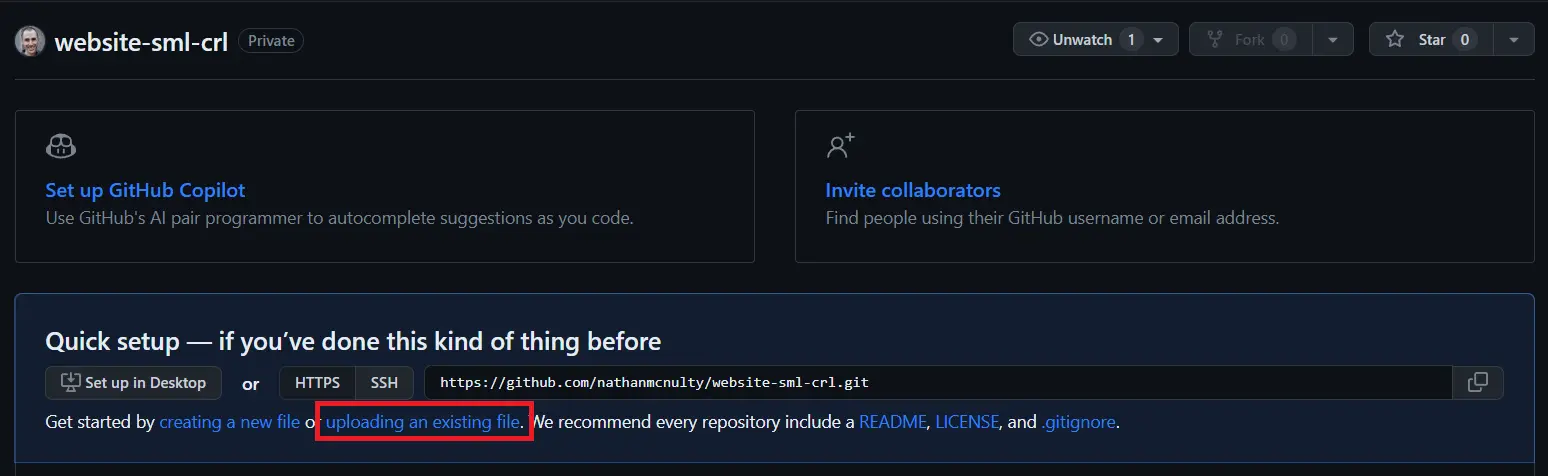
Task: Click the repository owner avatar
Action: coord(30,41)
